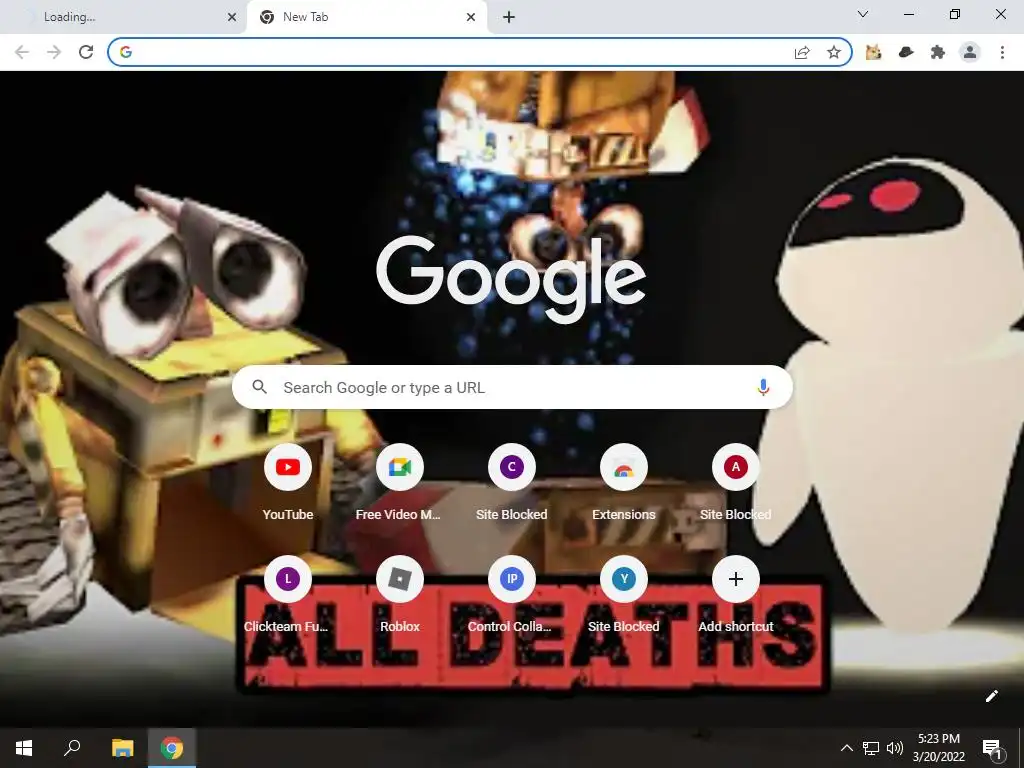Screen dimensions: 1024x768
Task: Open the YouTube shortcut
Action: (287, 483)
